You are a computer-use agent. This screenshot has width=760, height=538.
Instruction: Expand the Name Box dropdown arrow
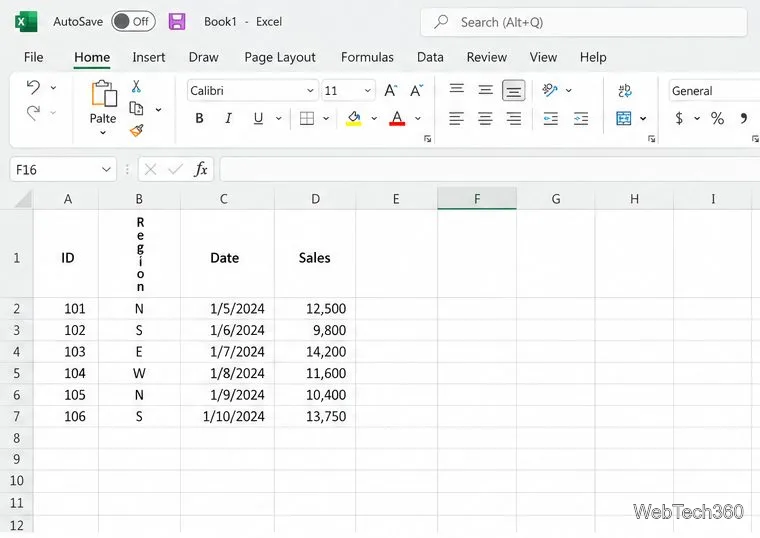[x=106, y=170]
